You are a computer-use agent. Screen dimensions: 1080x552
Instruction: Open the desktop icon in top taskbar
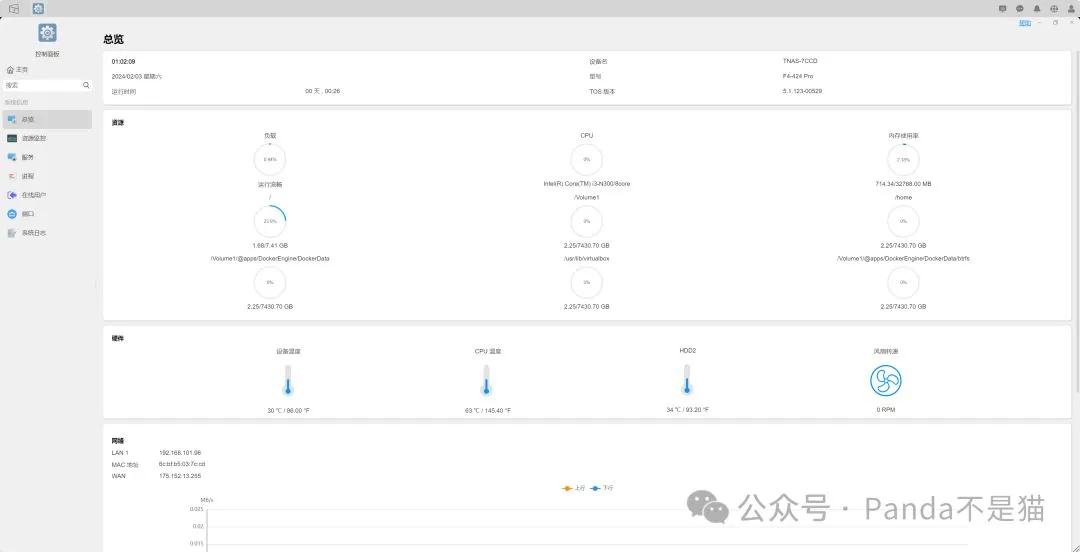(14, 8)
